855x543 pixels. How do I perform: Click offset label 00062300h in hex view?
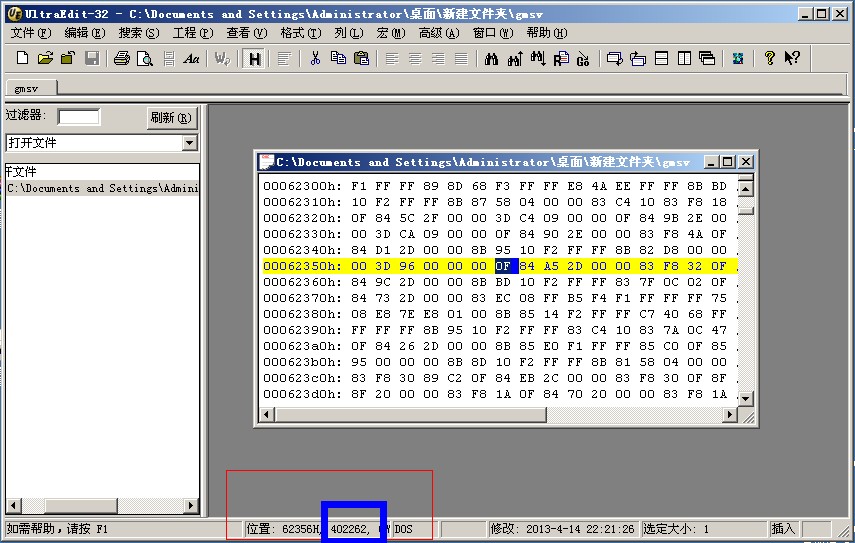pos(303,186)
